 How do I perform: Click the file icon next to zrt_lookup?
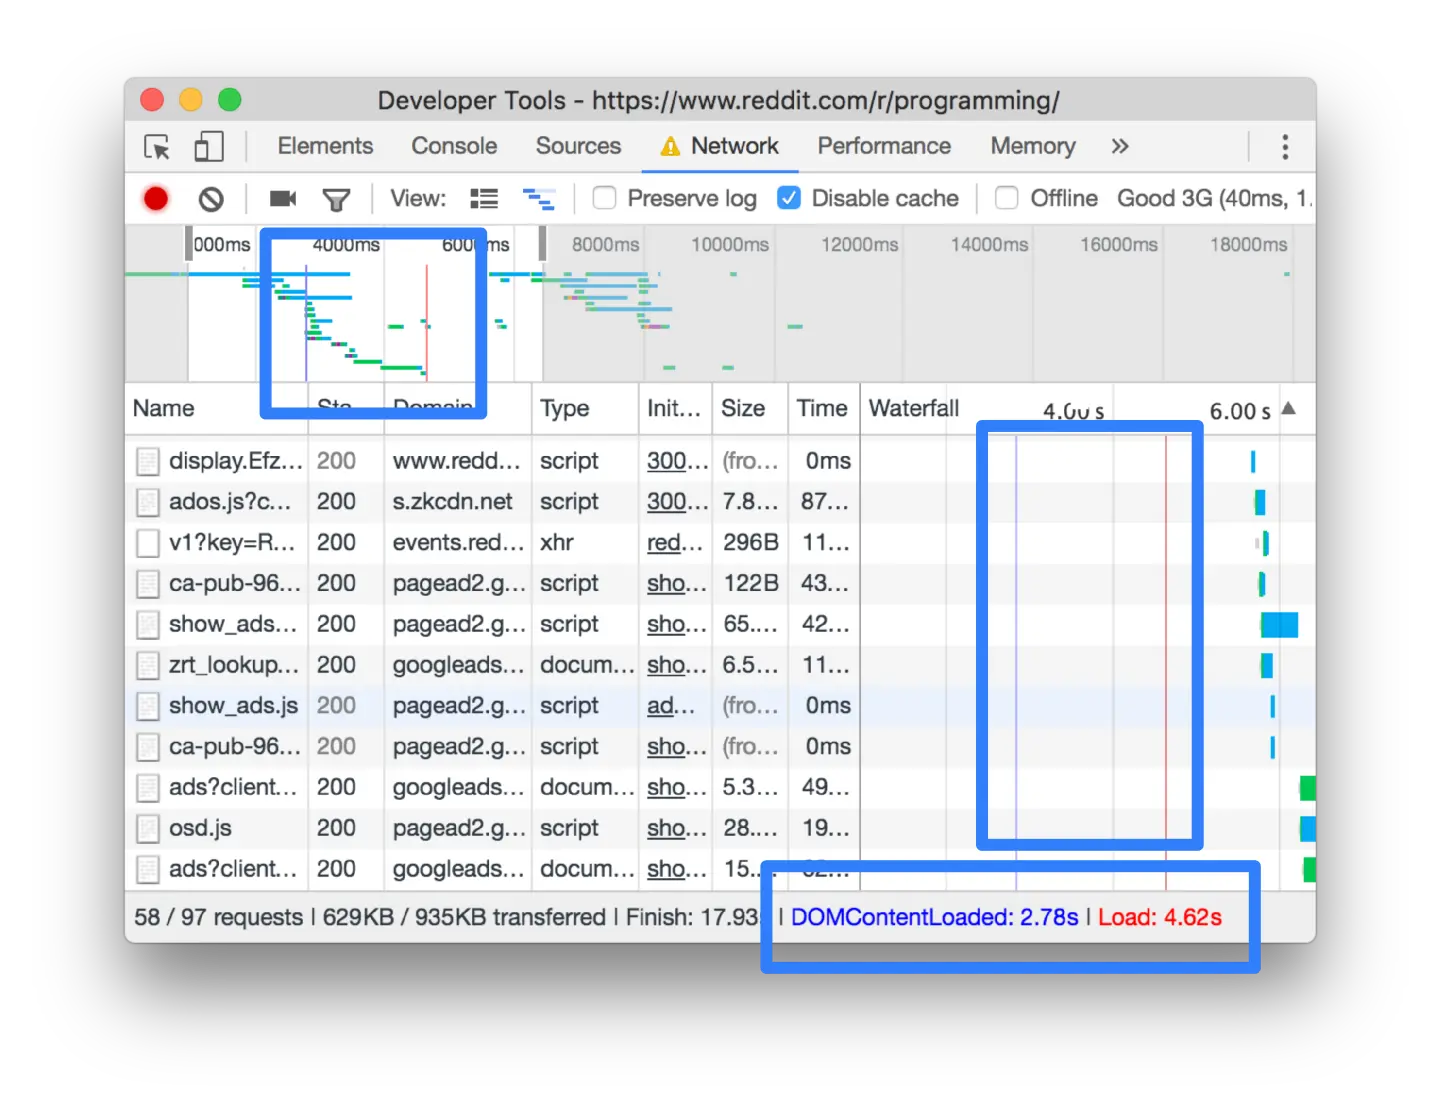tap(148, 666)
